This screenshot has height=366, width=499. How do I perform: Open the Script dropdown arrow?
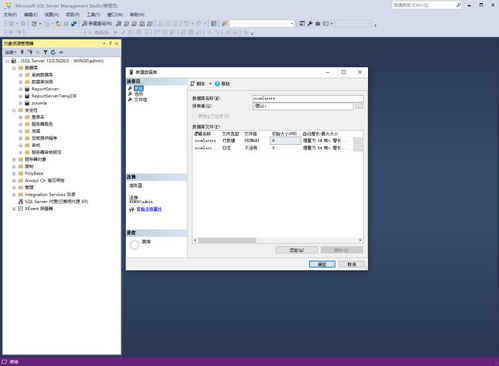pos(210,84)
